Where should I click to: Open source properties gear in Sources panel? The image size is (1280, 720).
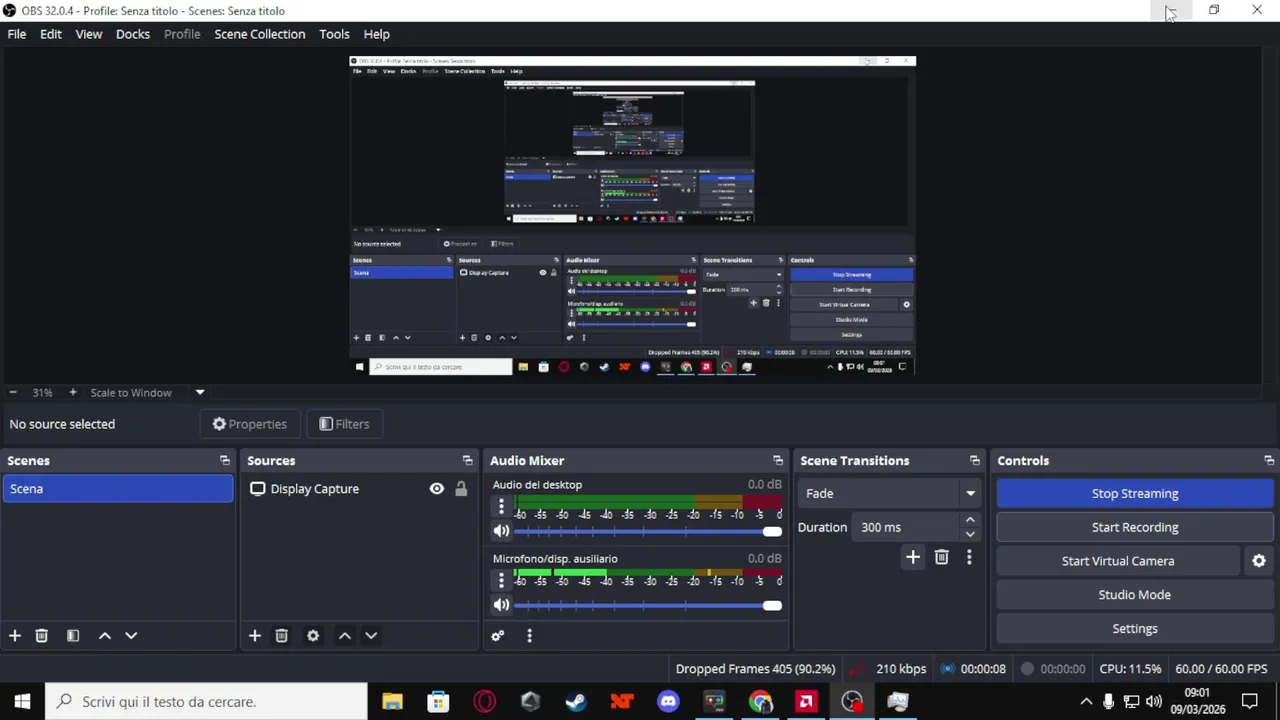(313, 635)
